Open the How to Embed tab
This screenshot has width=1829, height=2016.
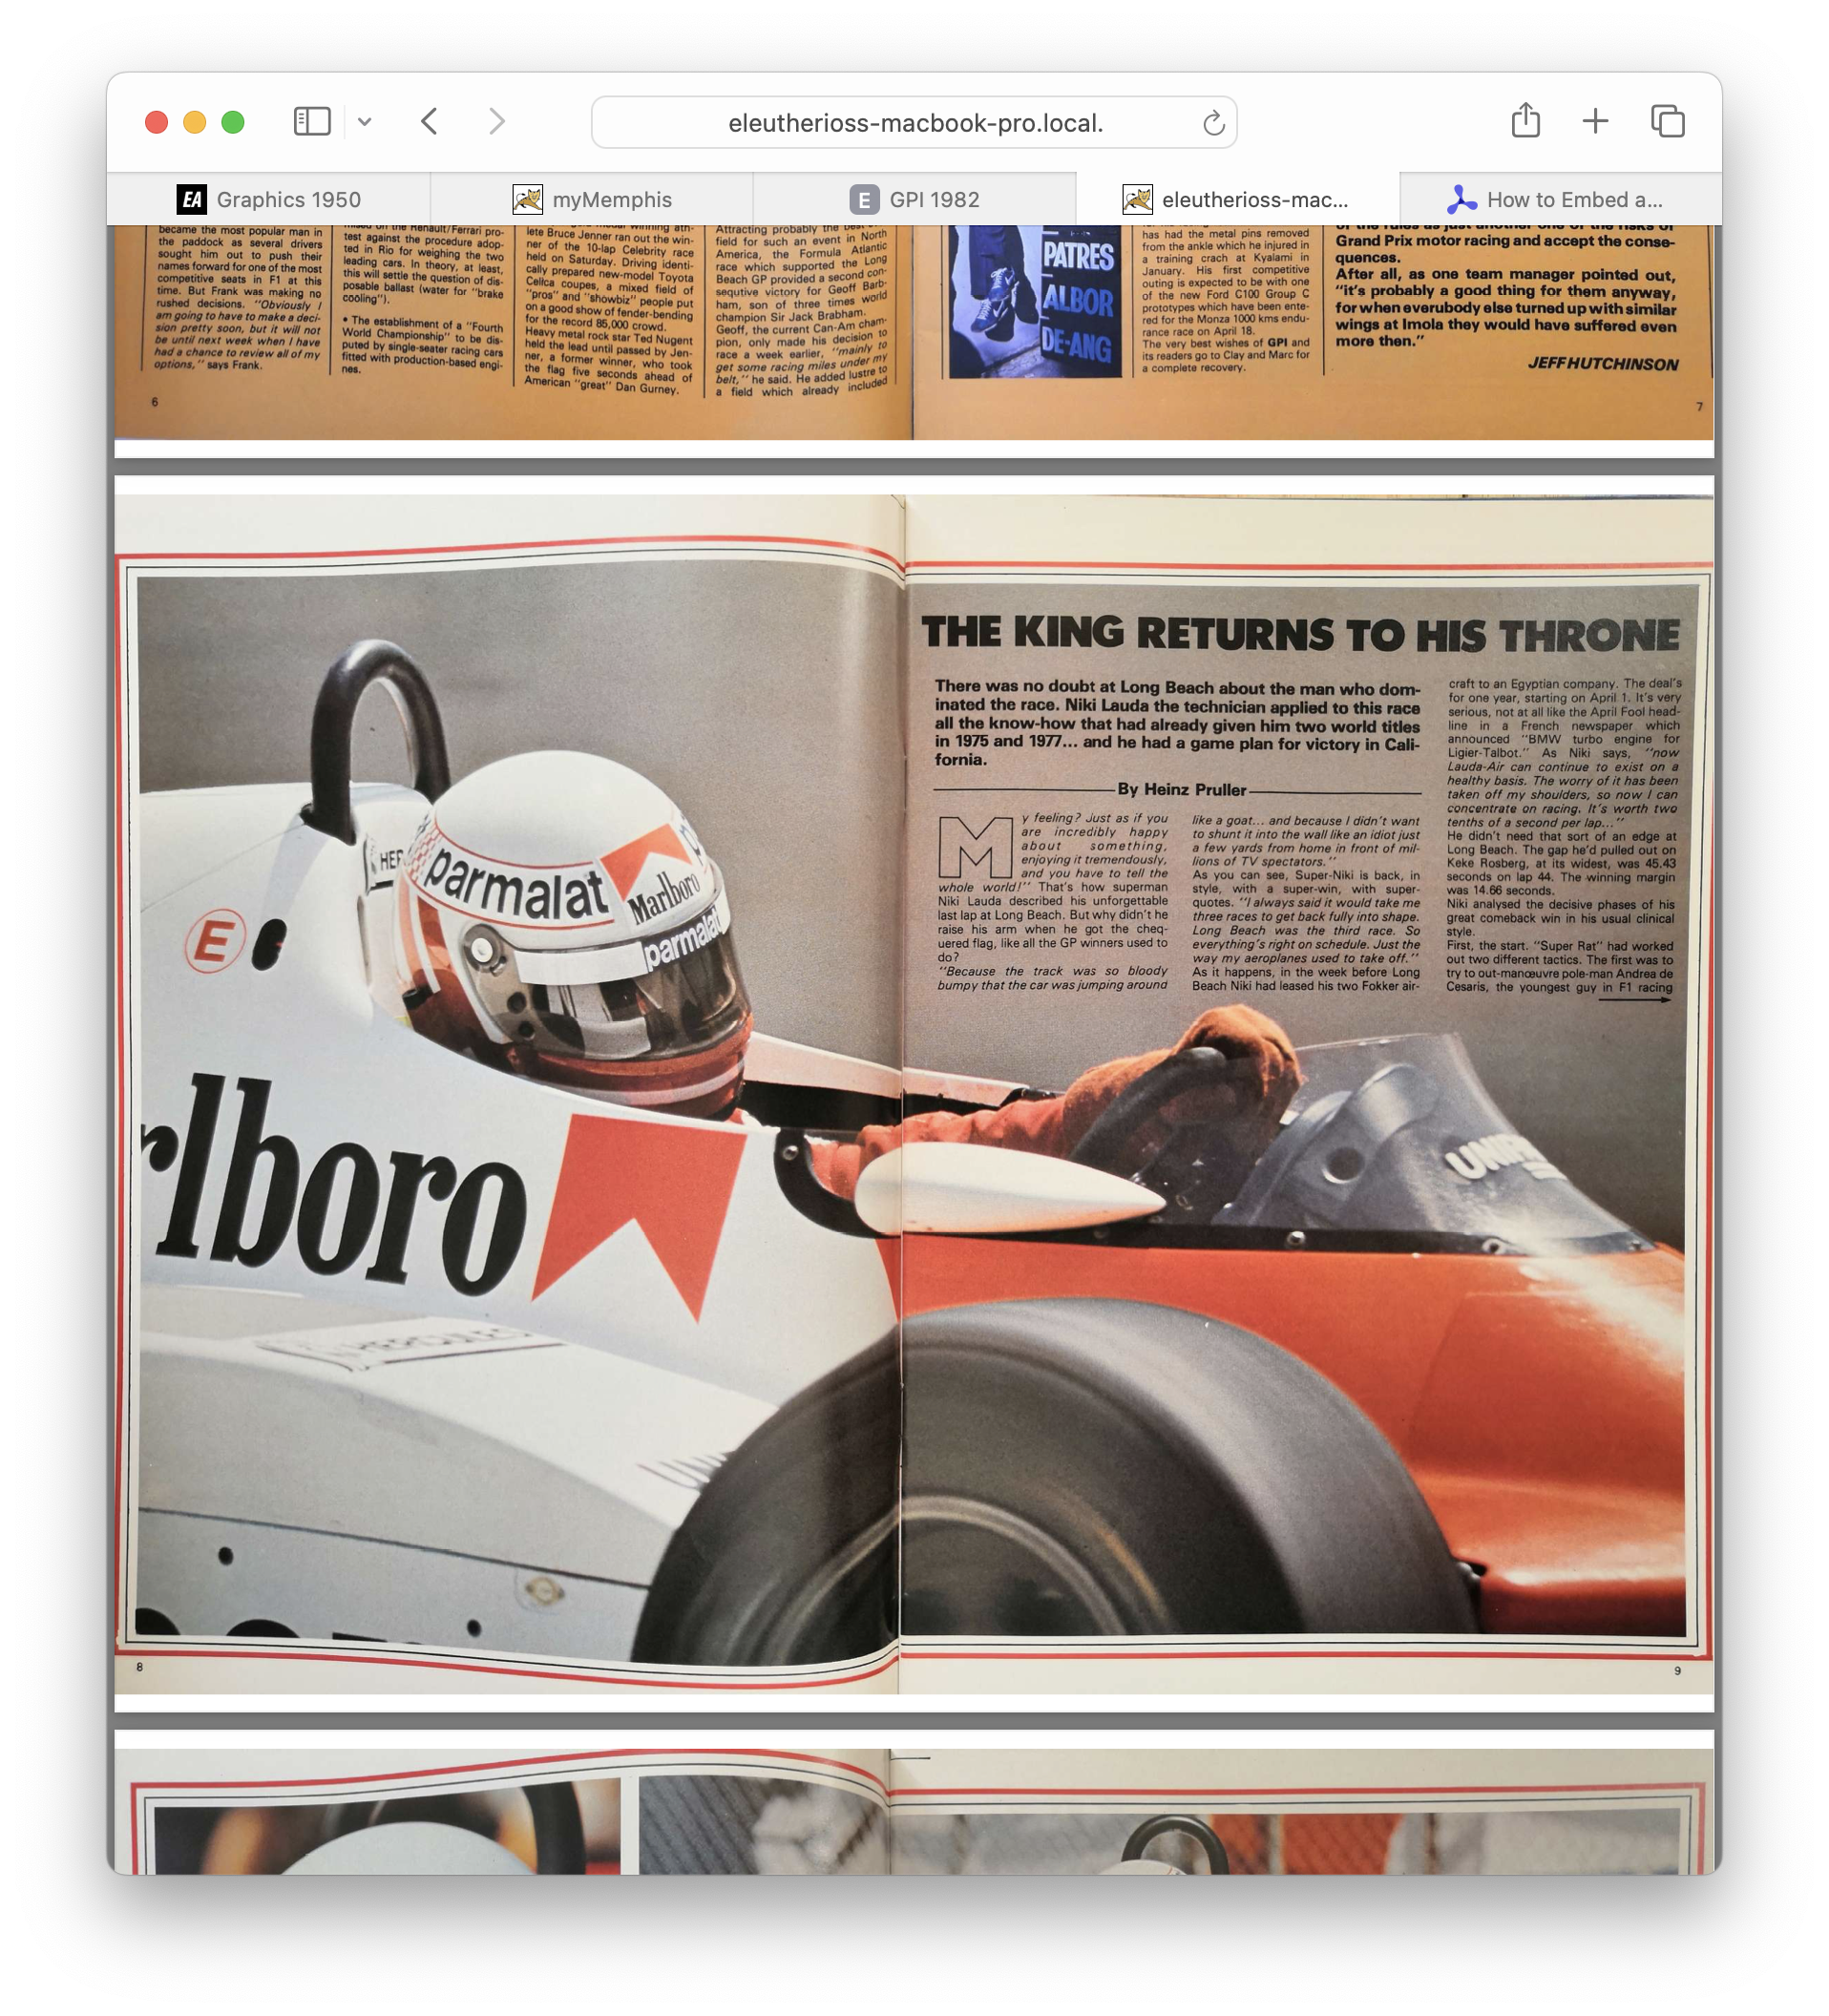click(1560, 200)
